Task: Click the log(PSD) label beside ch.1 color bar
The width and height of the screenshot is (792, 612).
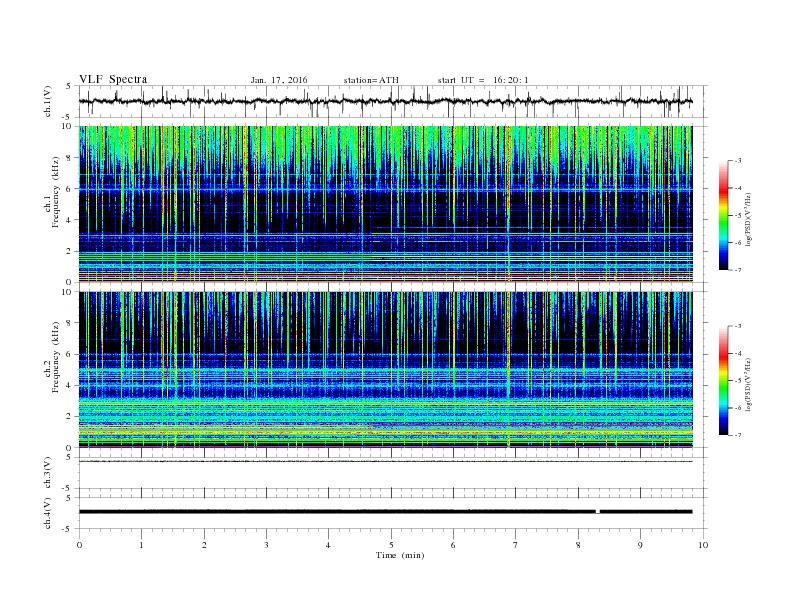Action: (748, 219)
